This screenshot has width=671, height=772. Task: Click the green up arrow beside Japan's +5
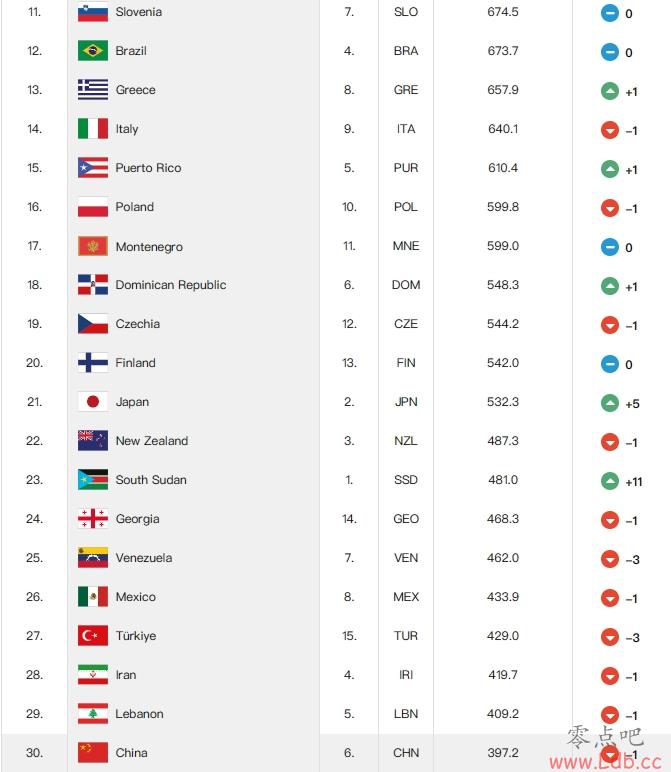(609, 403)
